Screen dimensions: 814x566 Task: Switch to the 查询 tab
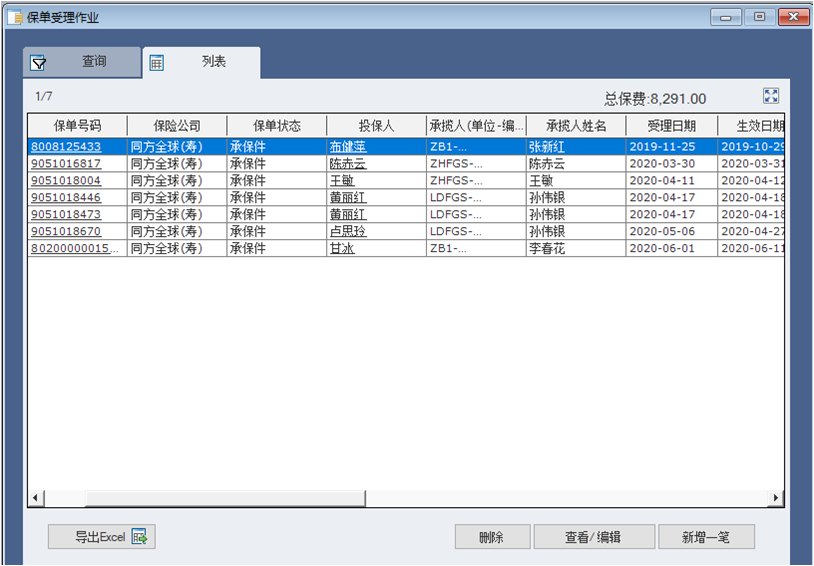82,62
